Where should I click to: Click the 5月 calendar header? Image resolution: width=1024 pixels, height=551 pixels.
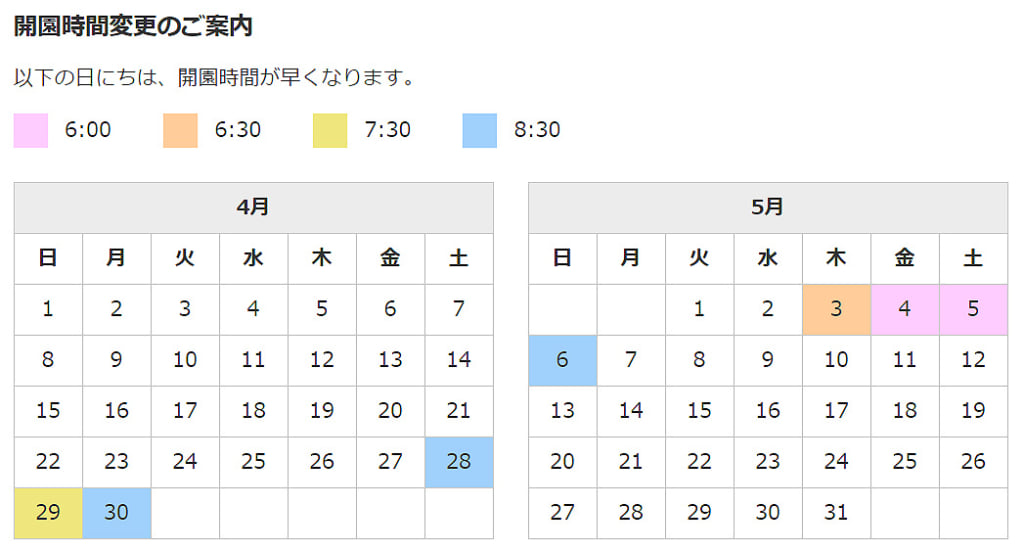pyautogui.click(x=768, y=208)
